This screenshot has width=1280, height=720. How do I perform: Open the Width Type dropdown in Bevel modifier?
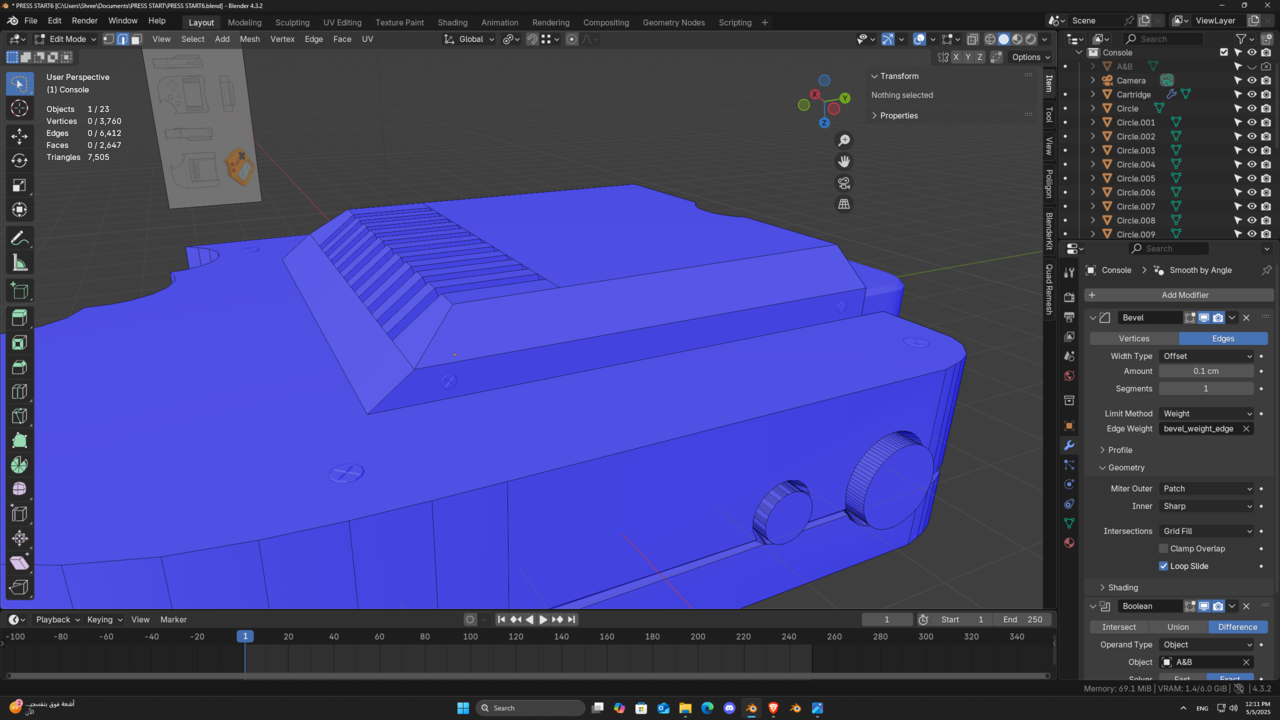tap(1206, 356)
